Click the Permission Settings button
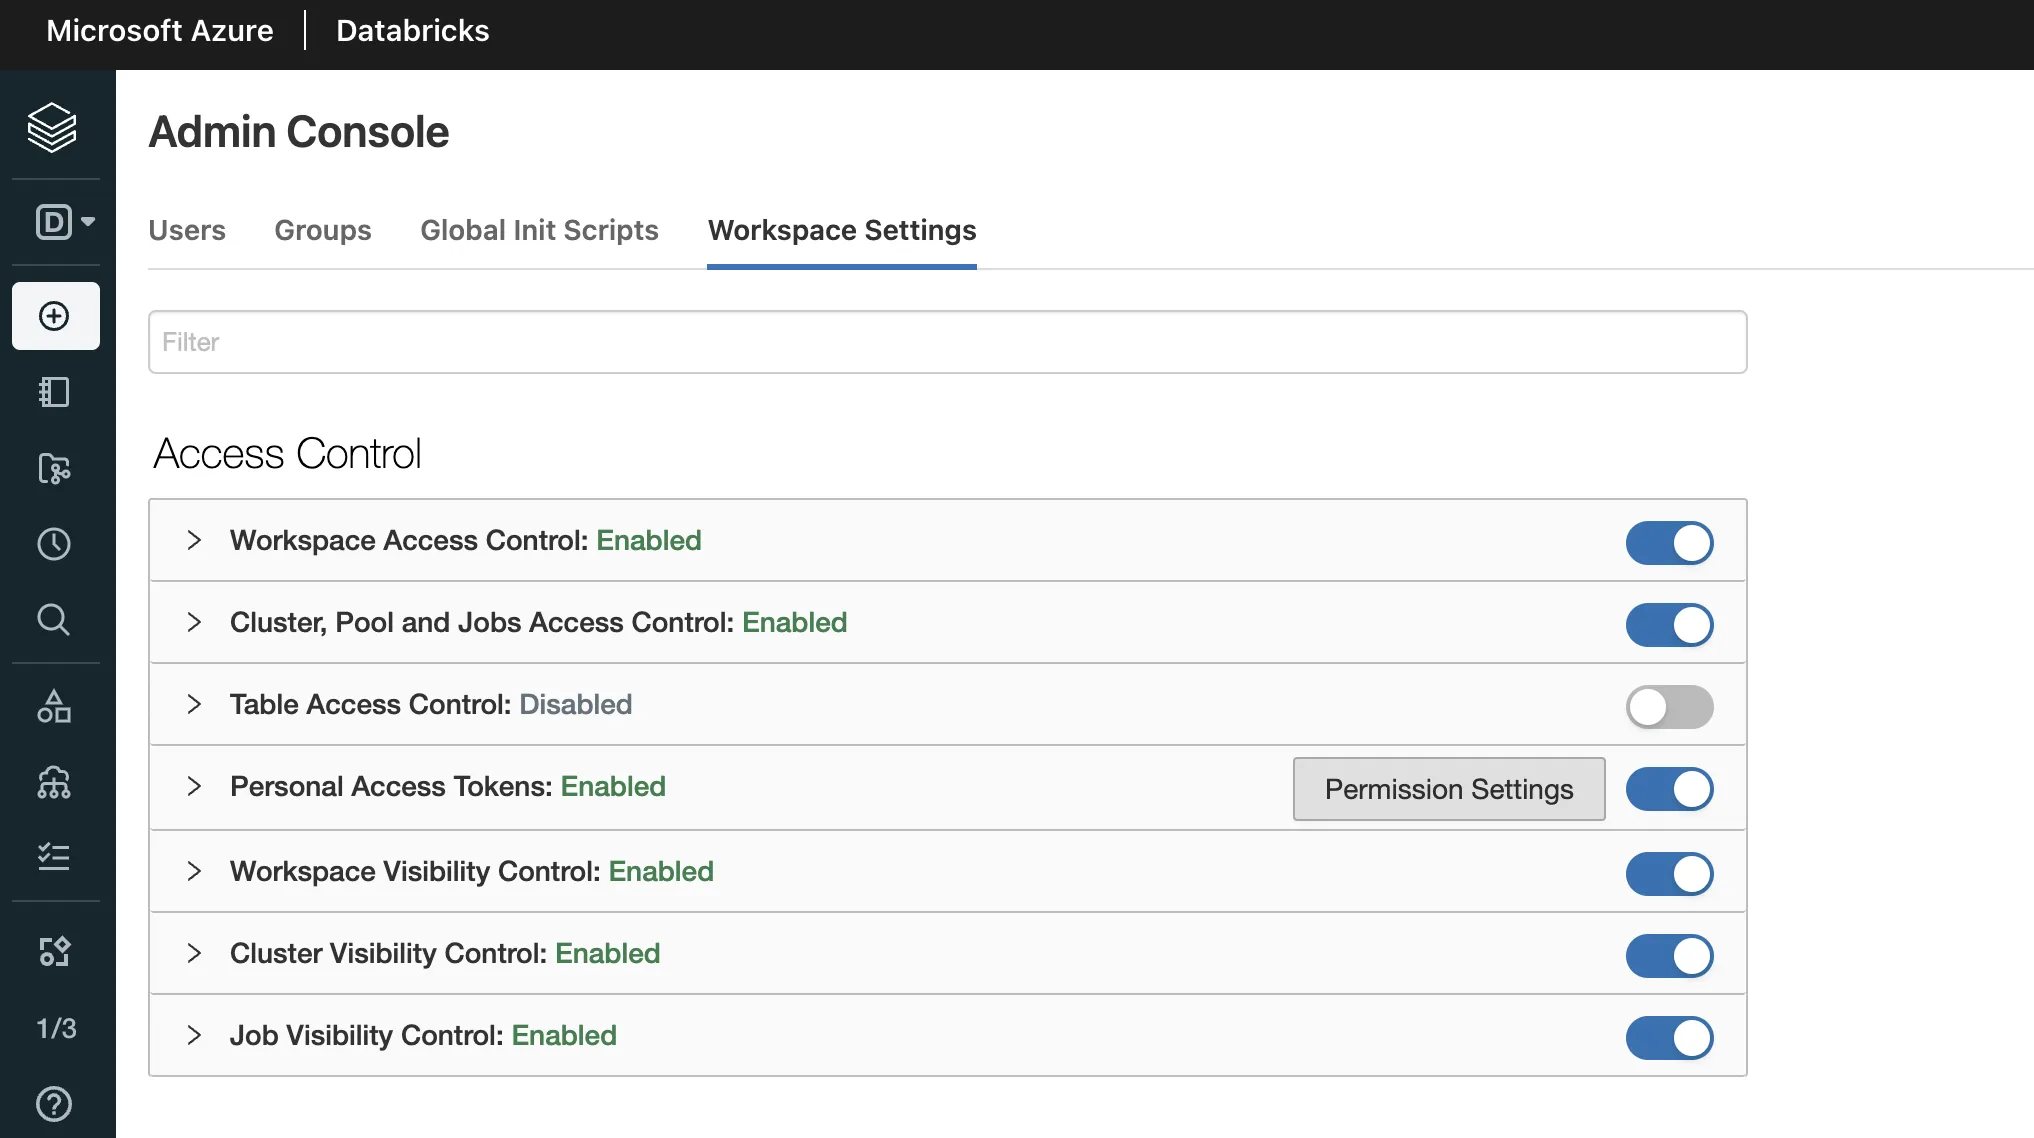 [1448, 789]
